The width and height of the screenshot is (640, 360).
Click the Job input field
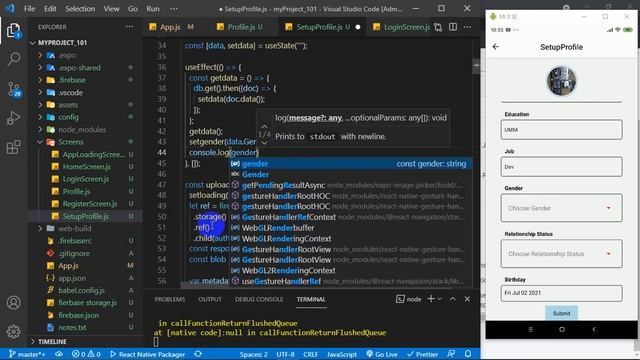pos(562,167)
